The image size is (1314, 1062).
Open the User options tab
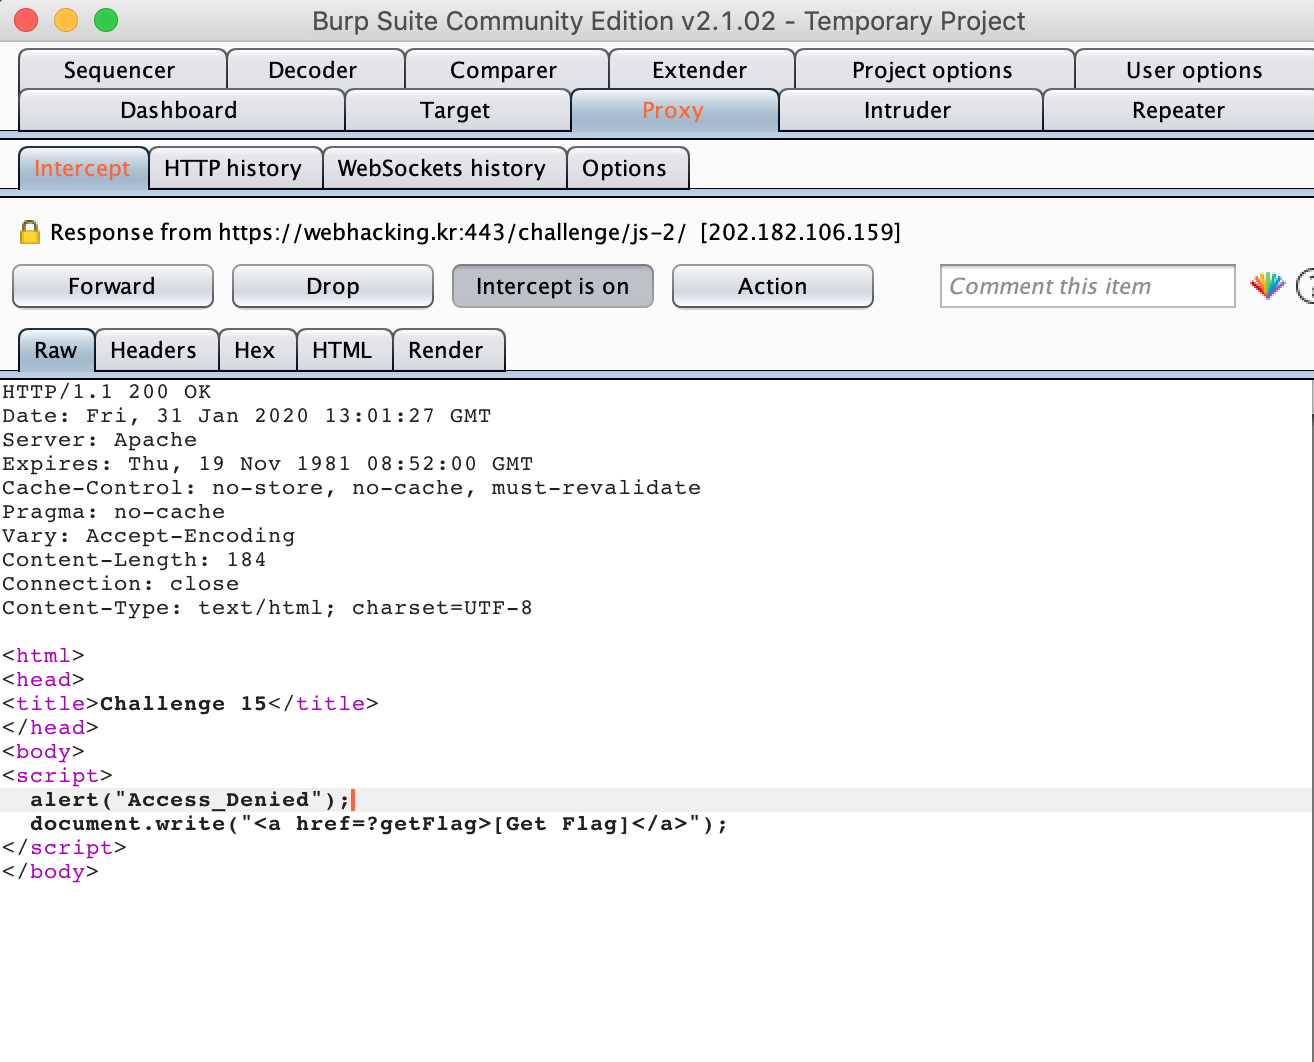click(1194, 70)
